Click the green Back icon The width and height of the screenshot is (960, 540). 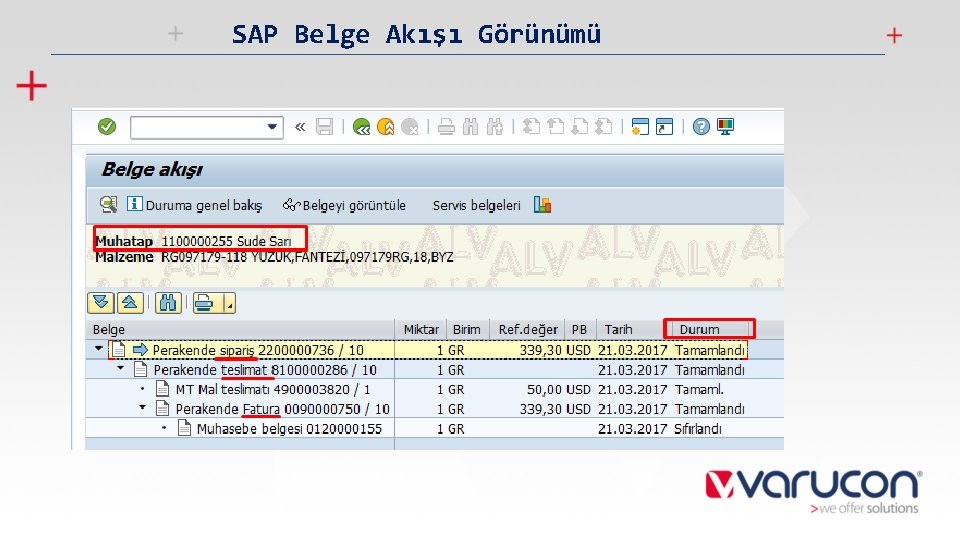[x=361, y=127]
